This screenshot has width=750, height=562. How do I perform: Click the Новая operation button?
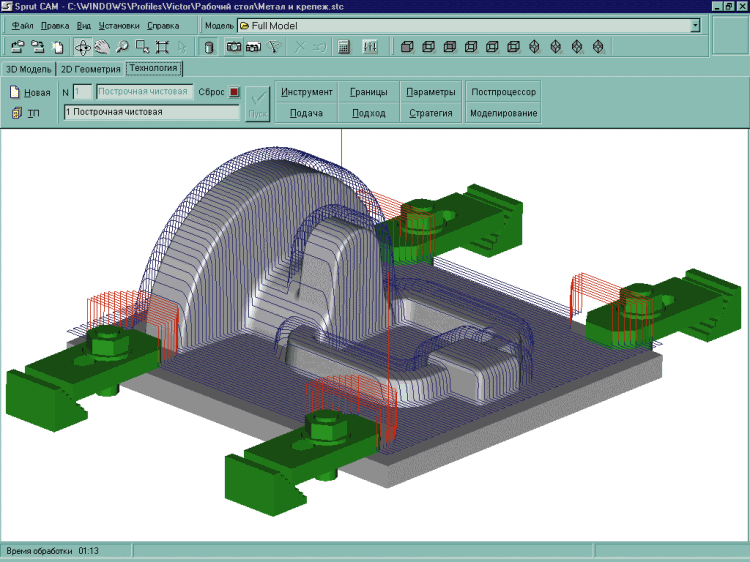tap(31, 92)
